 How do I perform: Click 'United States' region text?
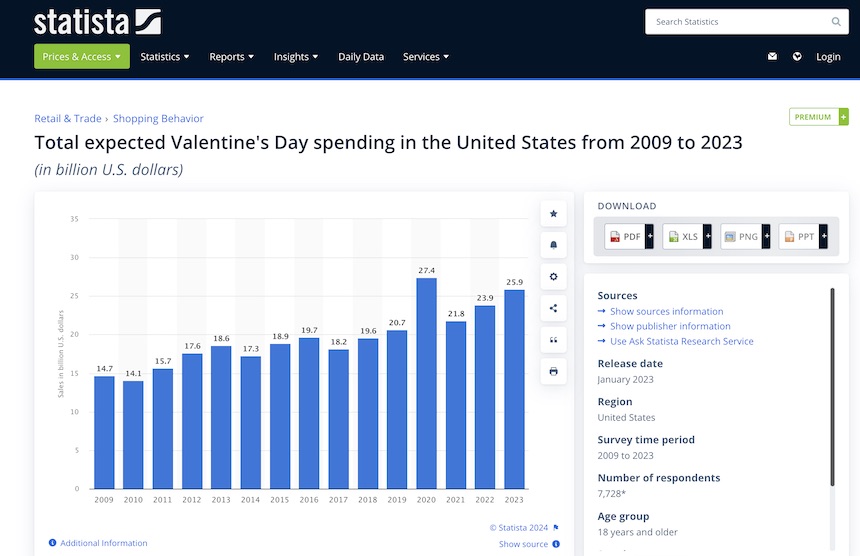(x=626, y=417)
